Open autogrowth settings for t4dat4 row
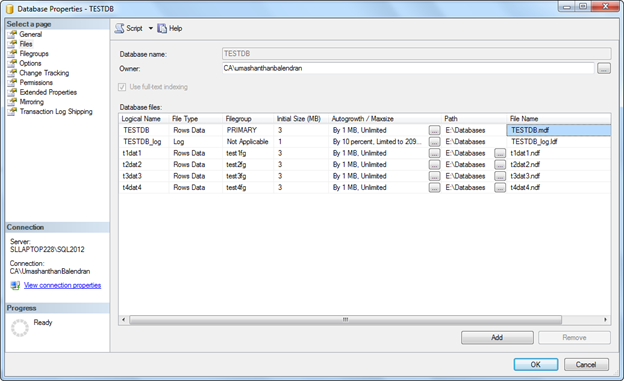Image resolution: width=624 pixels, height=381 pixels. coord(435,188)
